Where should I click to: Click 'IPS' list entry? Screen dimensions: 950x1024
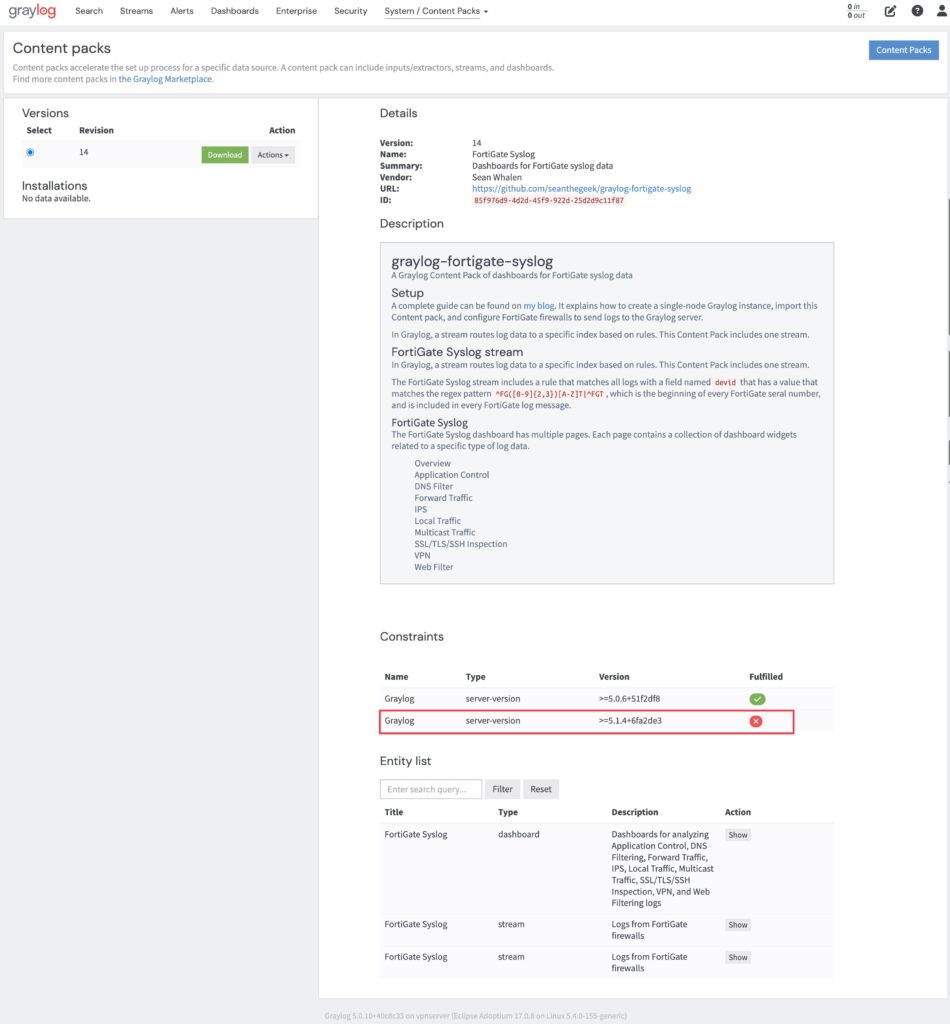[x=420, y=509]
